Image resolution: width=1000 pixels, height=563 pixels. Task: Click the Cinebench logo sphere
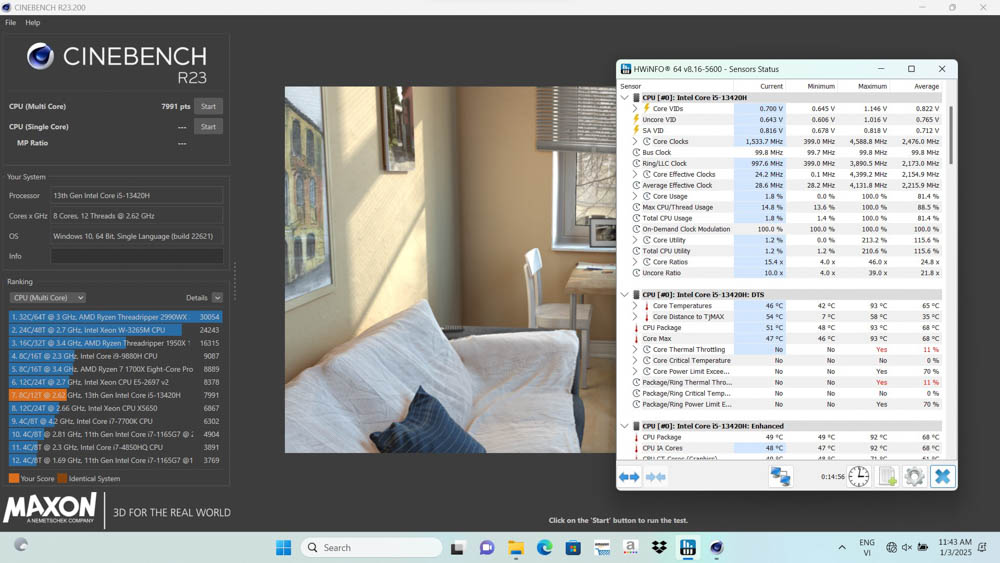(40, 57)
